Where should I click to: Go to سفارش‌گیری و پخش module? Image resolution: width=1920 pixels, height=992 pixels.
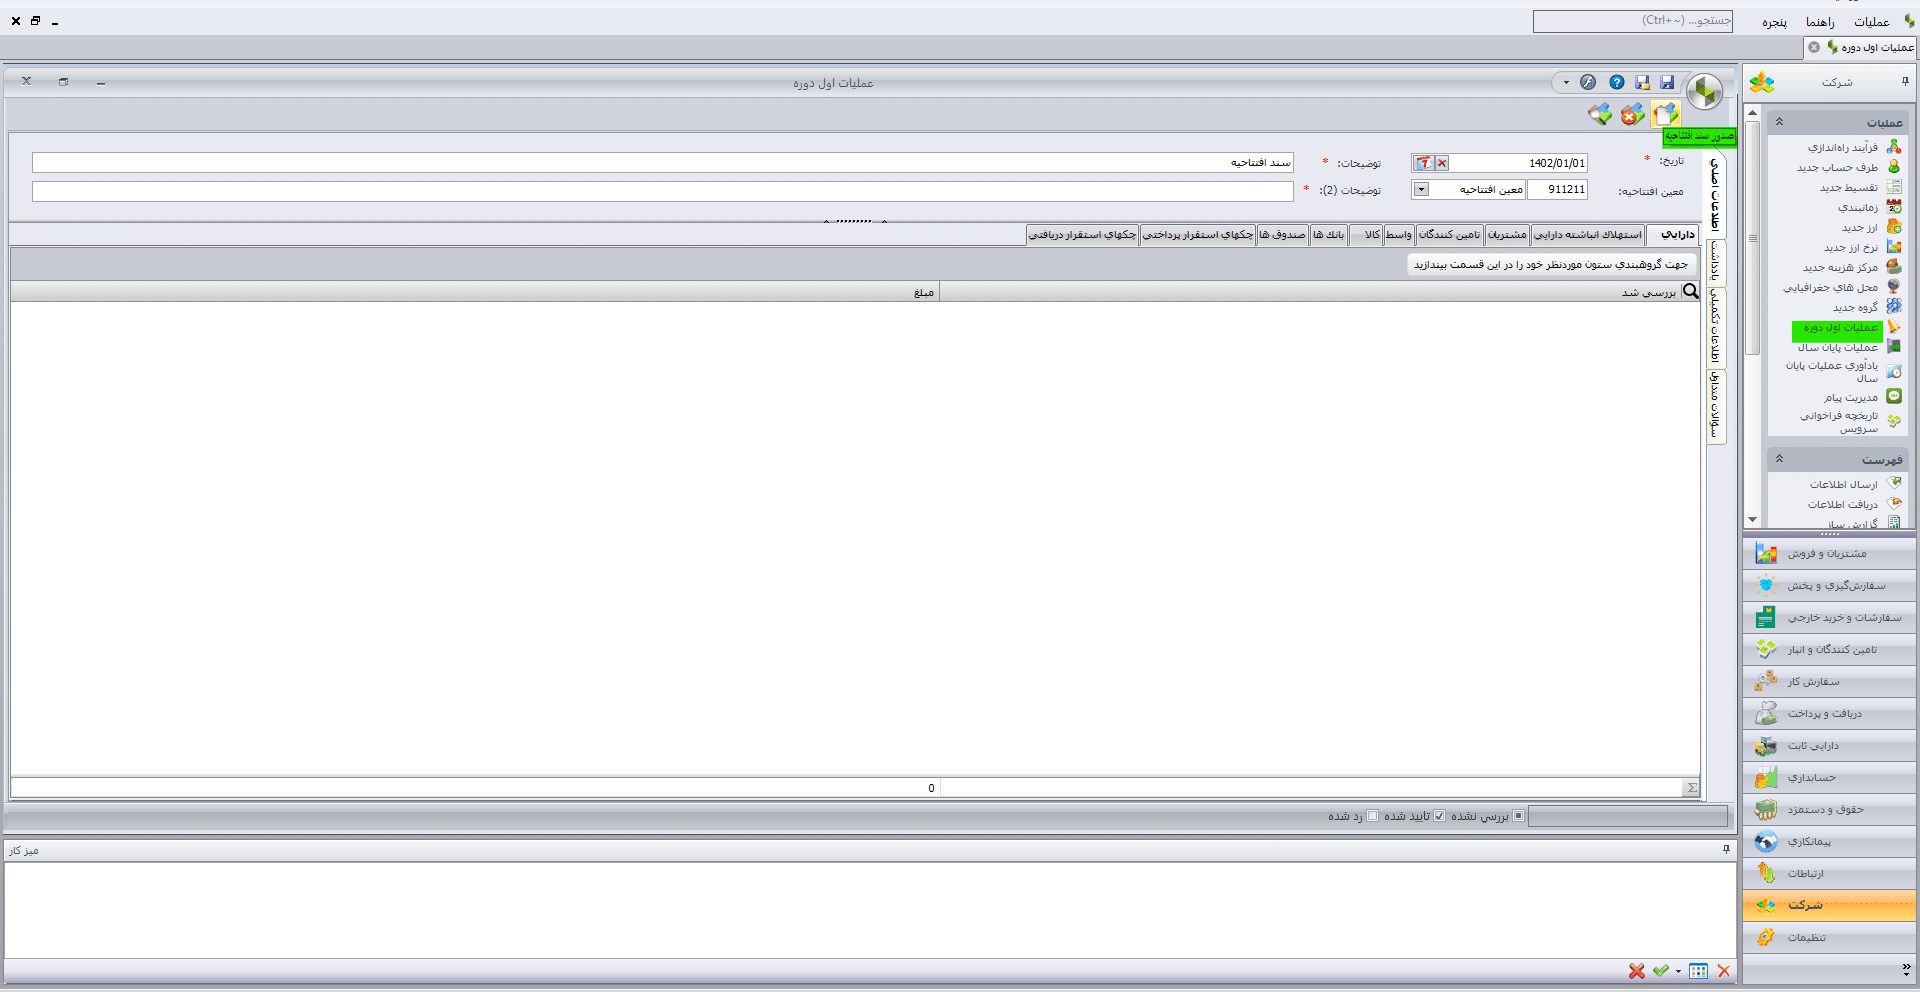click(x=1829, y=586)
